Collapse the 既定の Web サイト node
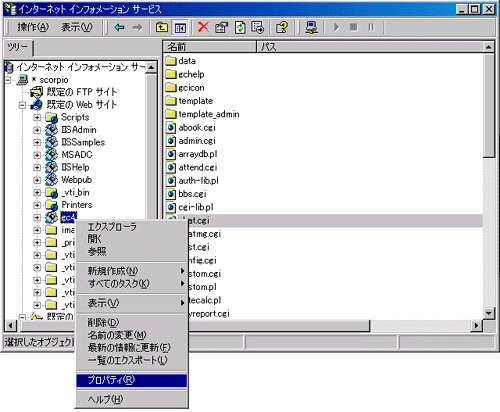 click(x=22, y=105)
